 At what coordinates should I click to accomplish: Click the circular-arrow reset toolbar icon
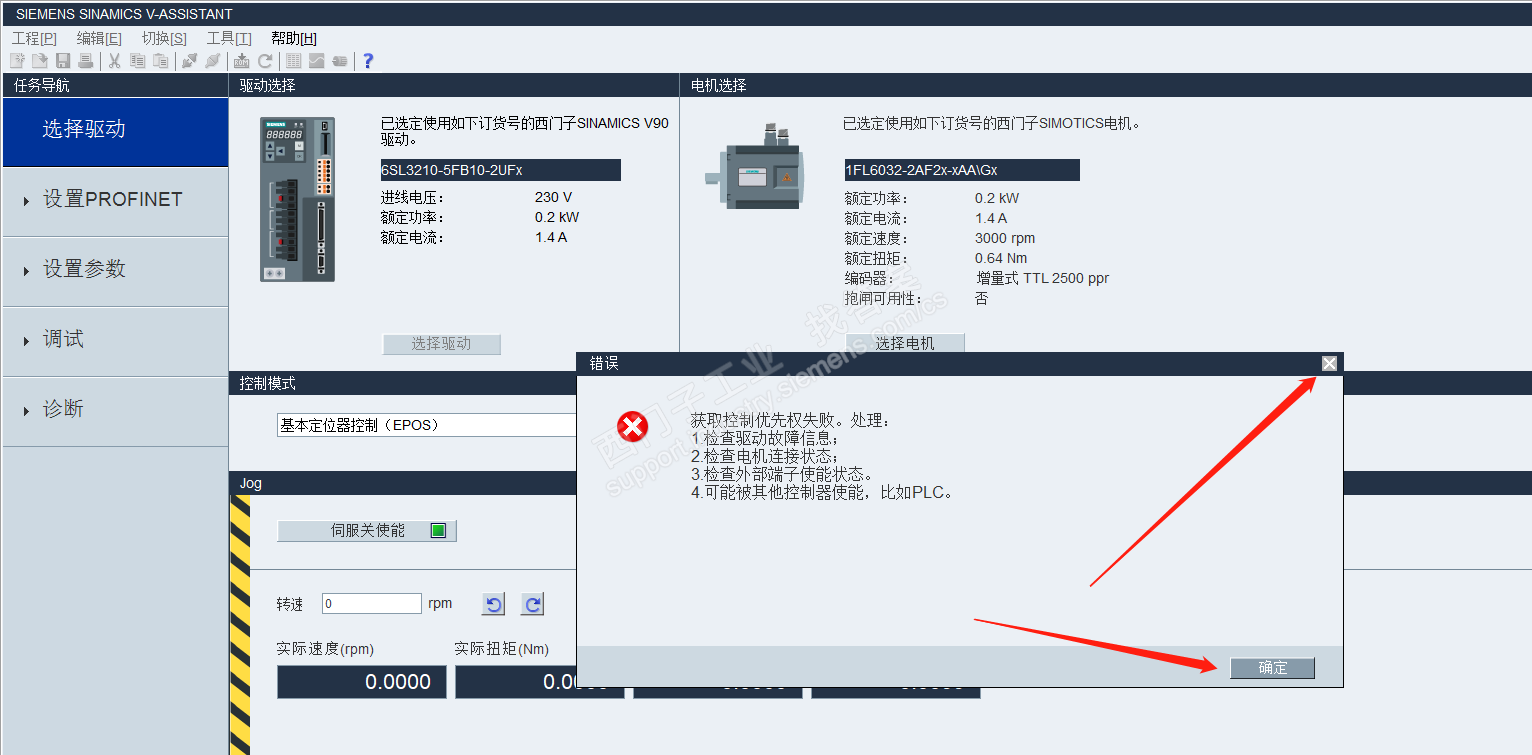[x=265, y=61]
